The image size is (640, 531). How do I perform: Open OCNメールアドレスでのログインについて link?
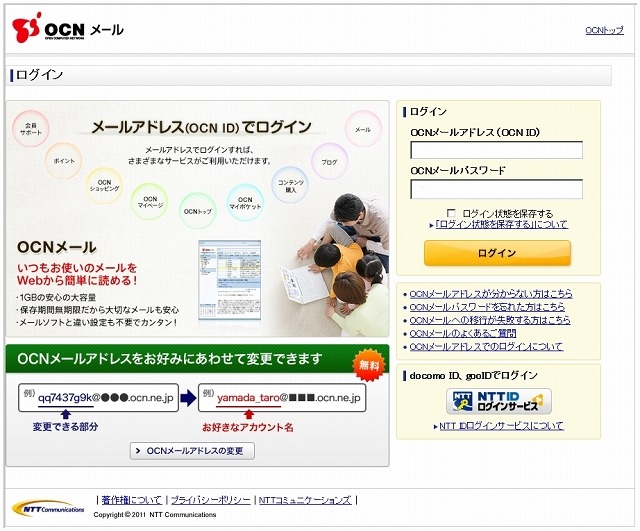pos(486,347)
